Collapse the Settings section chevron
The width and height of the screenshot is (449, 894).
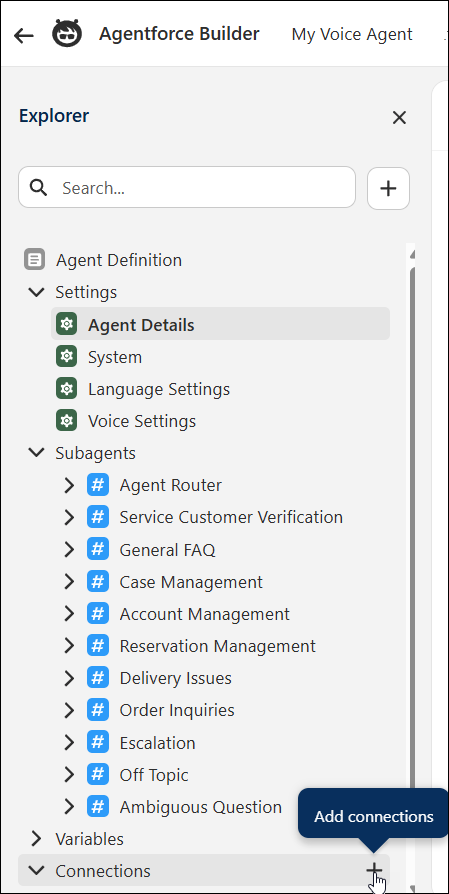[36, 292]
